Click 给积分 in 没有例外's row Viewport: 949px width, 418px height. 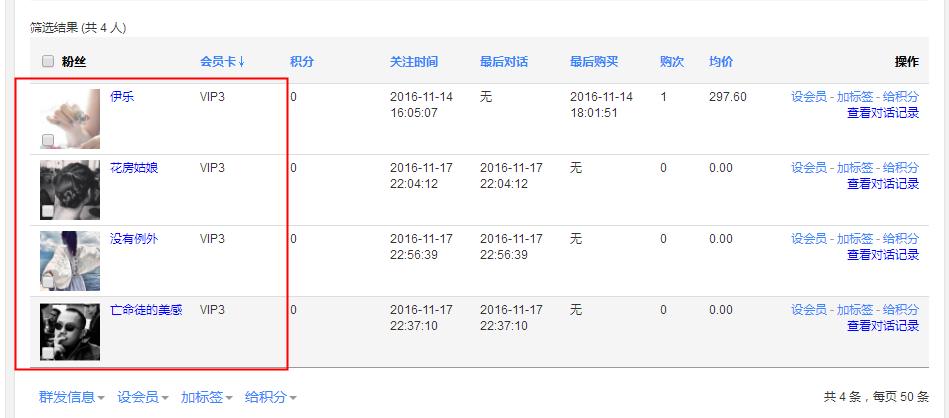coord(900,239)
